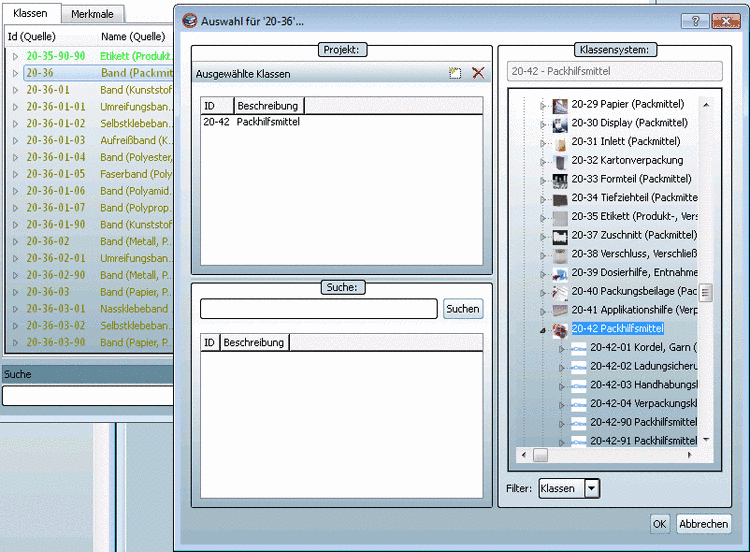Click the Abbrechen button
Viewport: 750px width, 552px height.
[x=703, y=524]
